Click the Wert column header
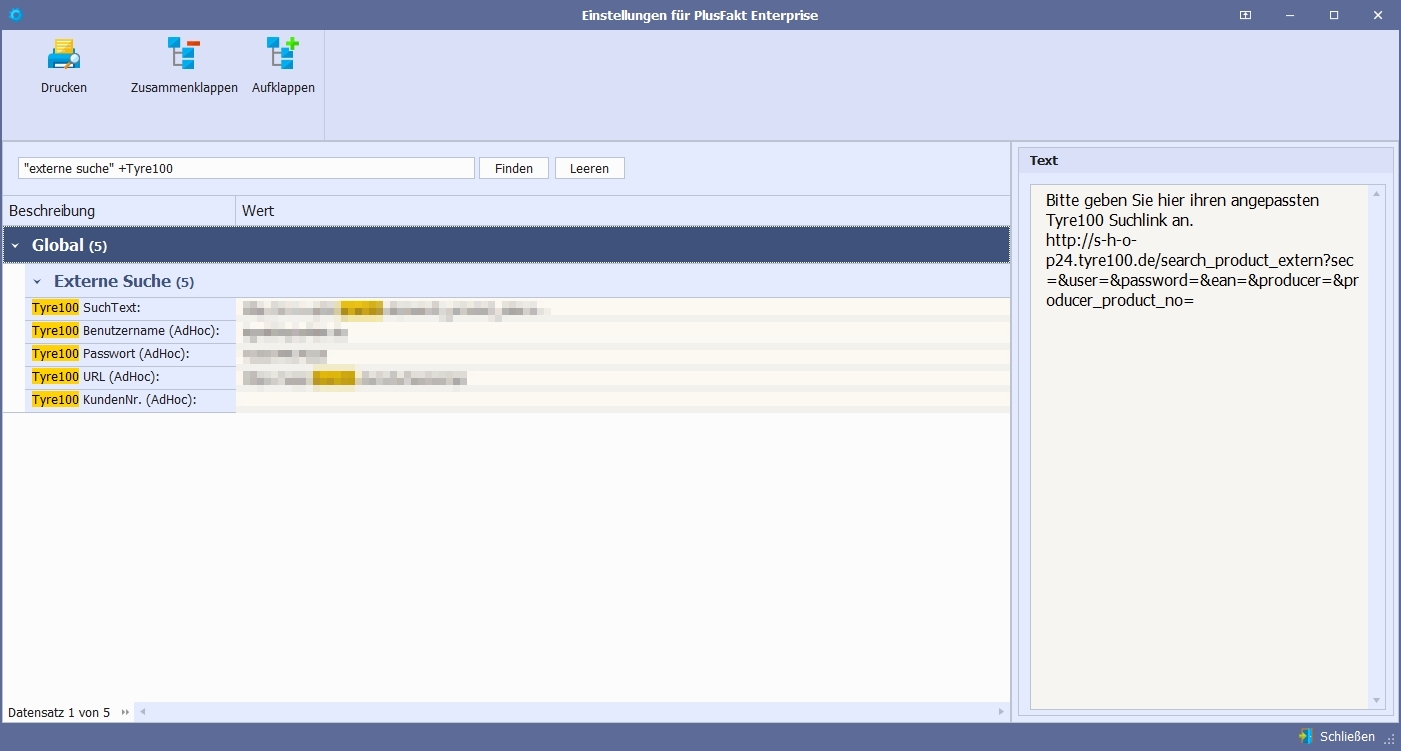The width and height of the screenshot is (1401, 751). (x=622, y=211)
